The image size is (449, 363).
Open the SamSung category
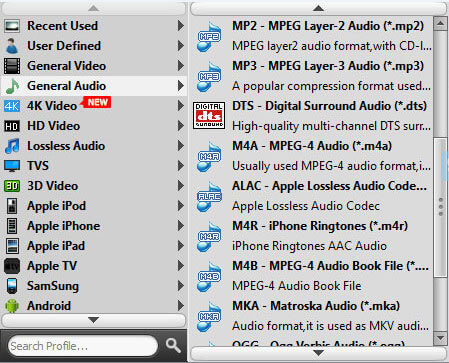coord(94,286)
